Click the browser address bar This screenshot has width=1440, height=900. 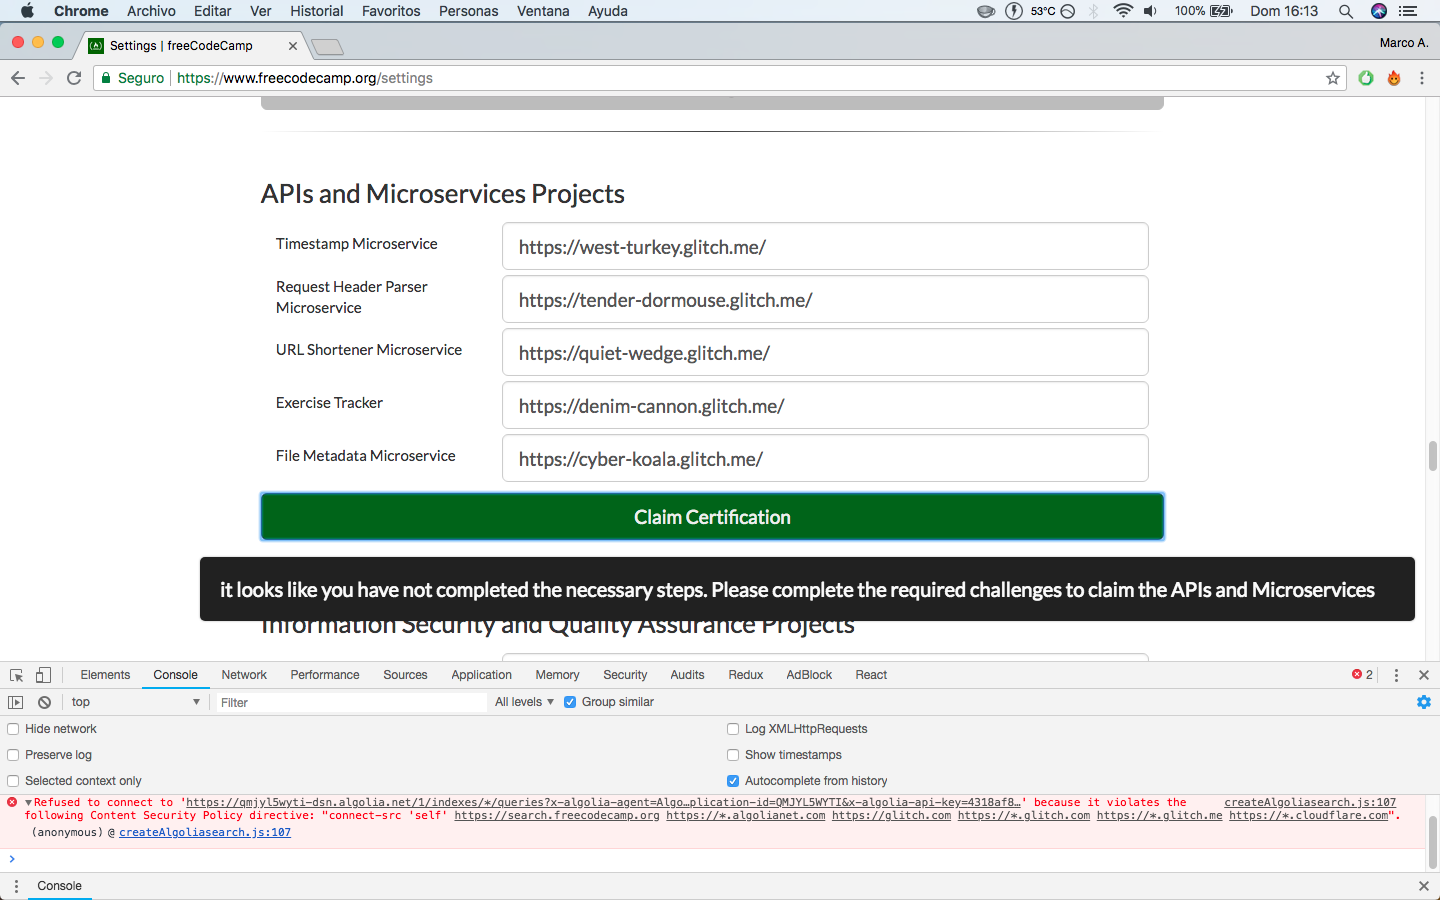720,78
